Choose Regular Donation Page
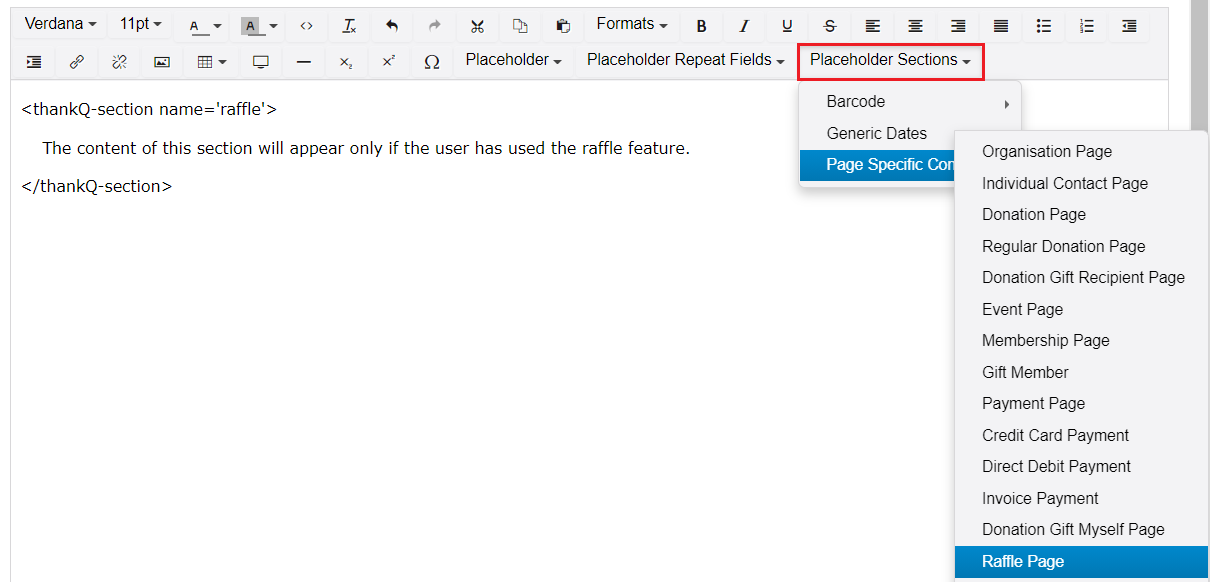Image resolution: width=1213 pixels, height=582 pixels. point(1081,247)
